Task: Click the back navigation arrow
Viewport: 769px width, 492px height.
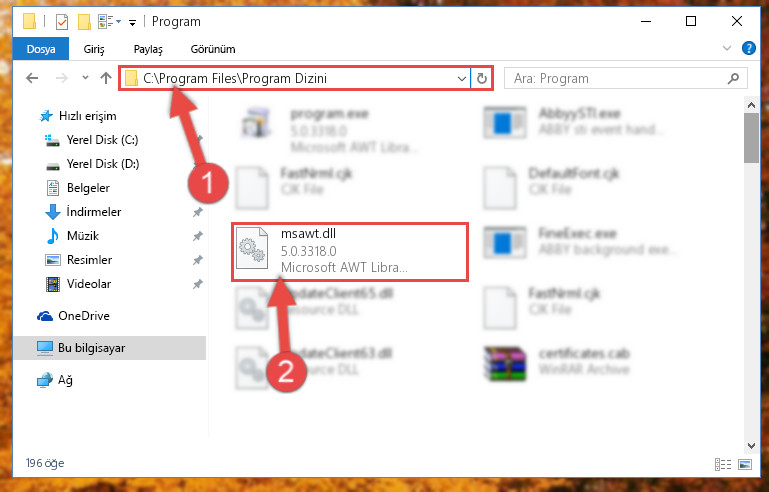Action: tap(32, 78)
